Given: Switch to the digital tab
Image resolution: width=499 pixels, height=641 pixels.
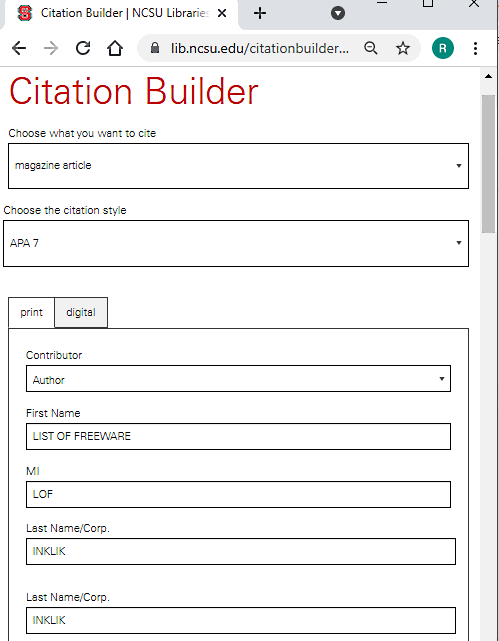Looking at the screenshot, I should pyautogui.click(x=81, y=313).
